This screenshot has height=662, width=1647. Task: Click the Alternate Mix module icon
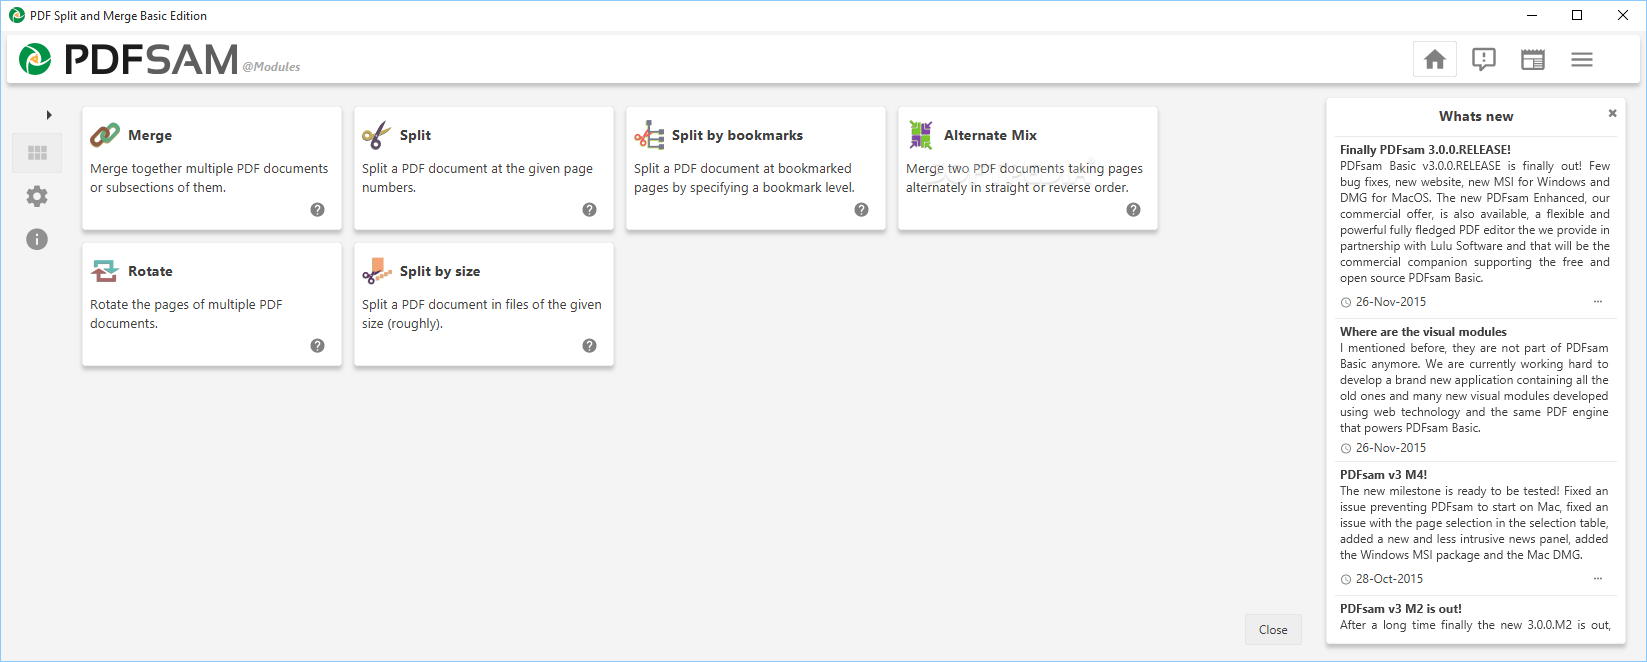921,135
